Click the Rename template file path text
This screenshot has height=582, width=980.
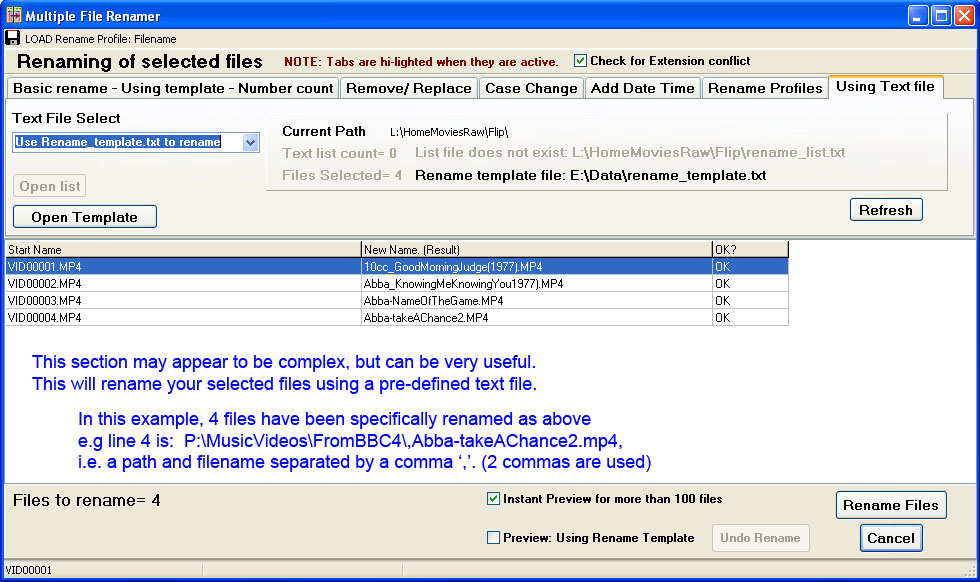pyautogui.click(x=591, y=176)
